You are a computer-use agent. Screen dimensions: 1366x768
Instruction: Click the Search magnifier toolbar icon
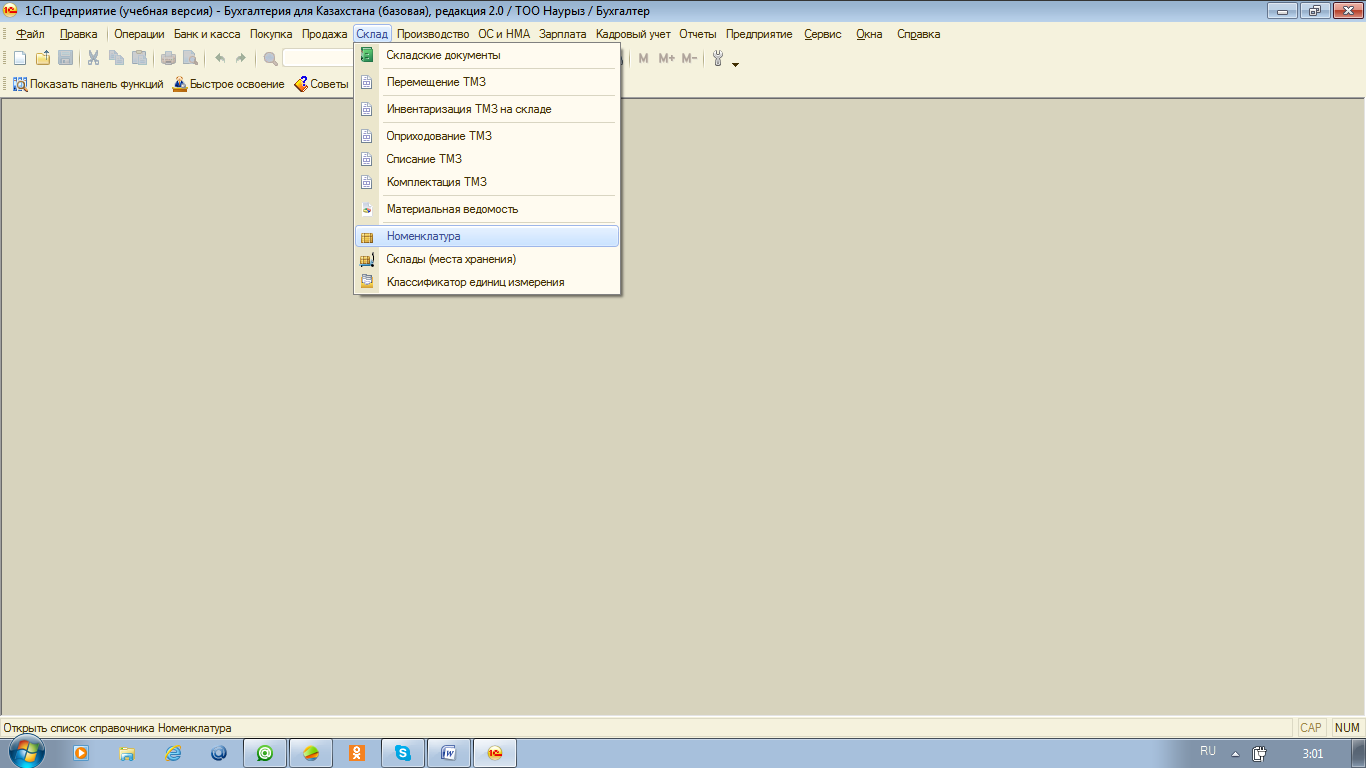coord(270,58)
